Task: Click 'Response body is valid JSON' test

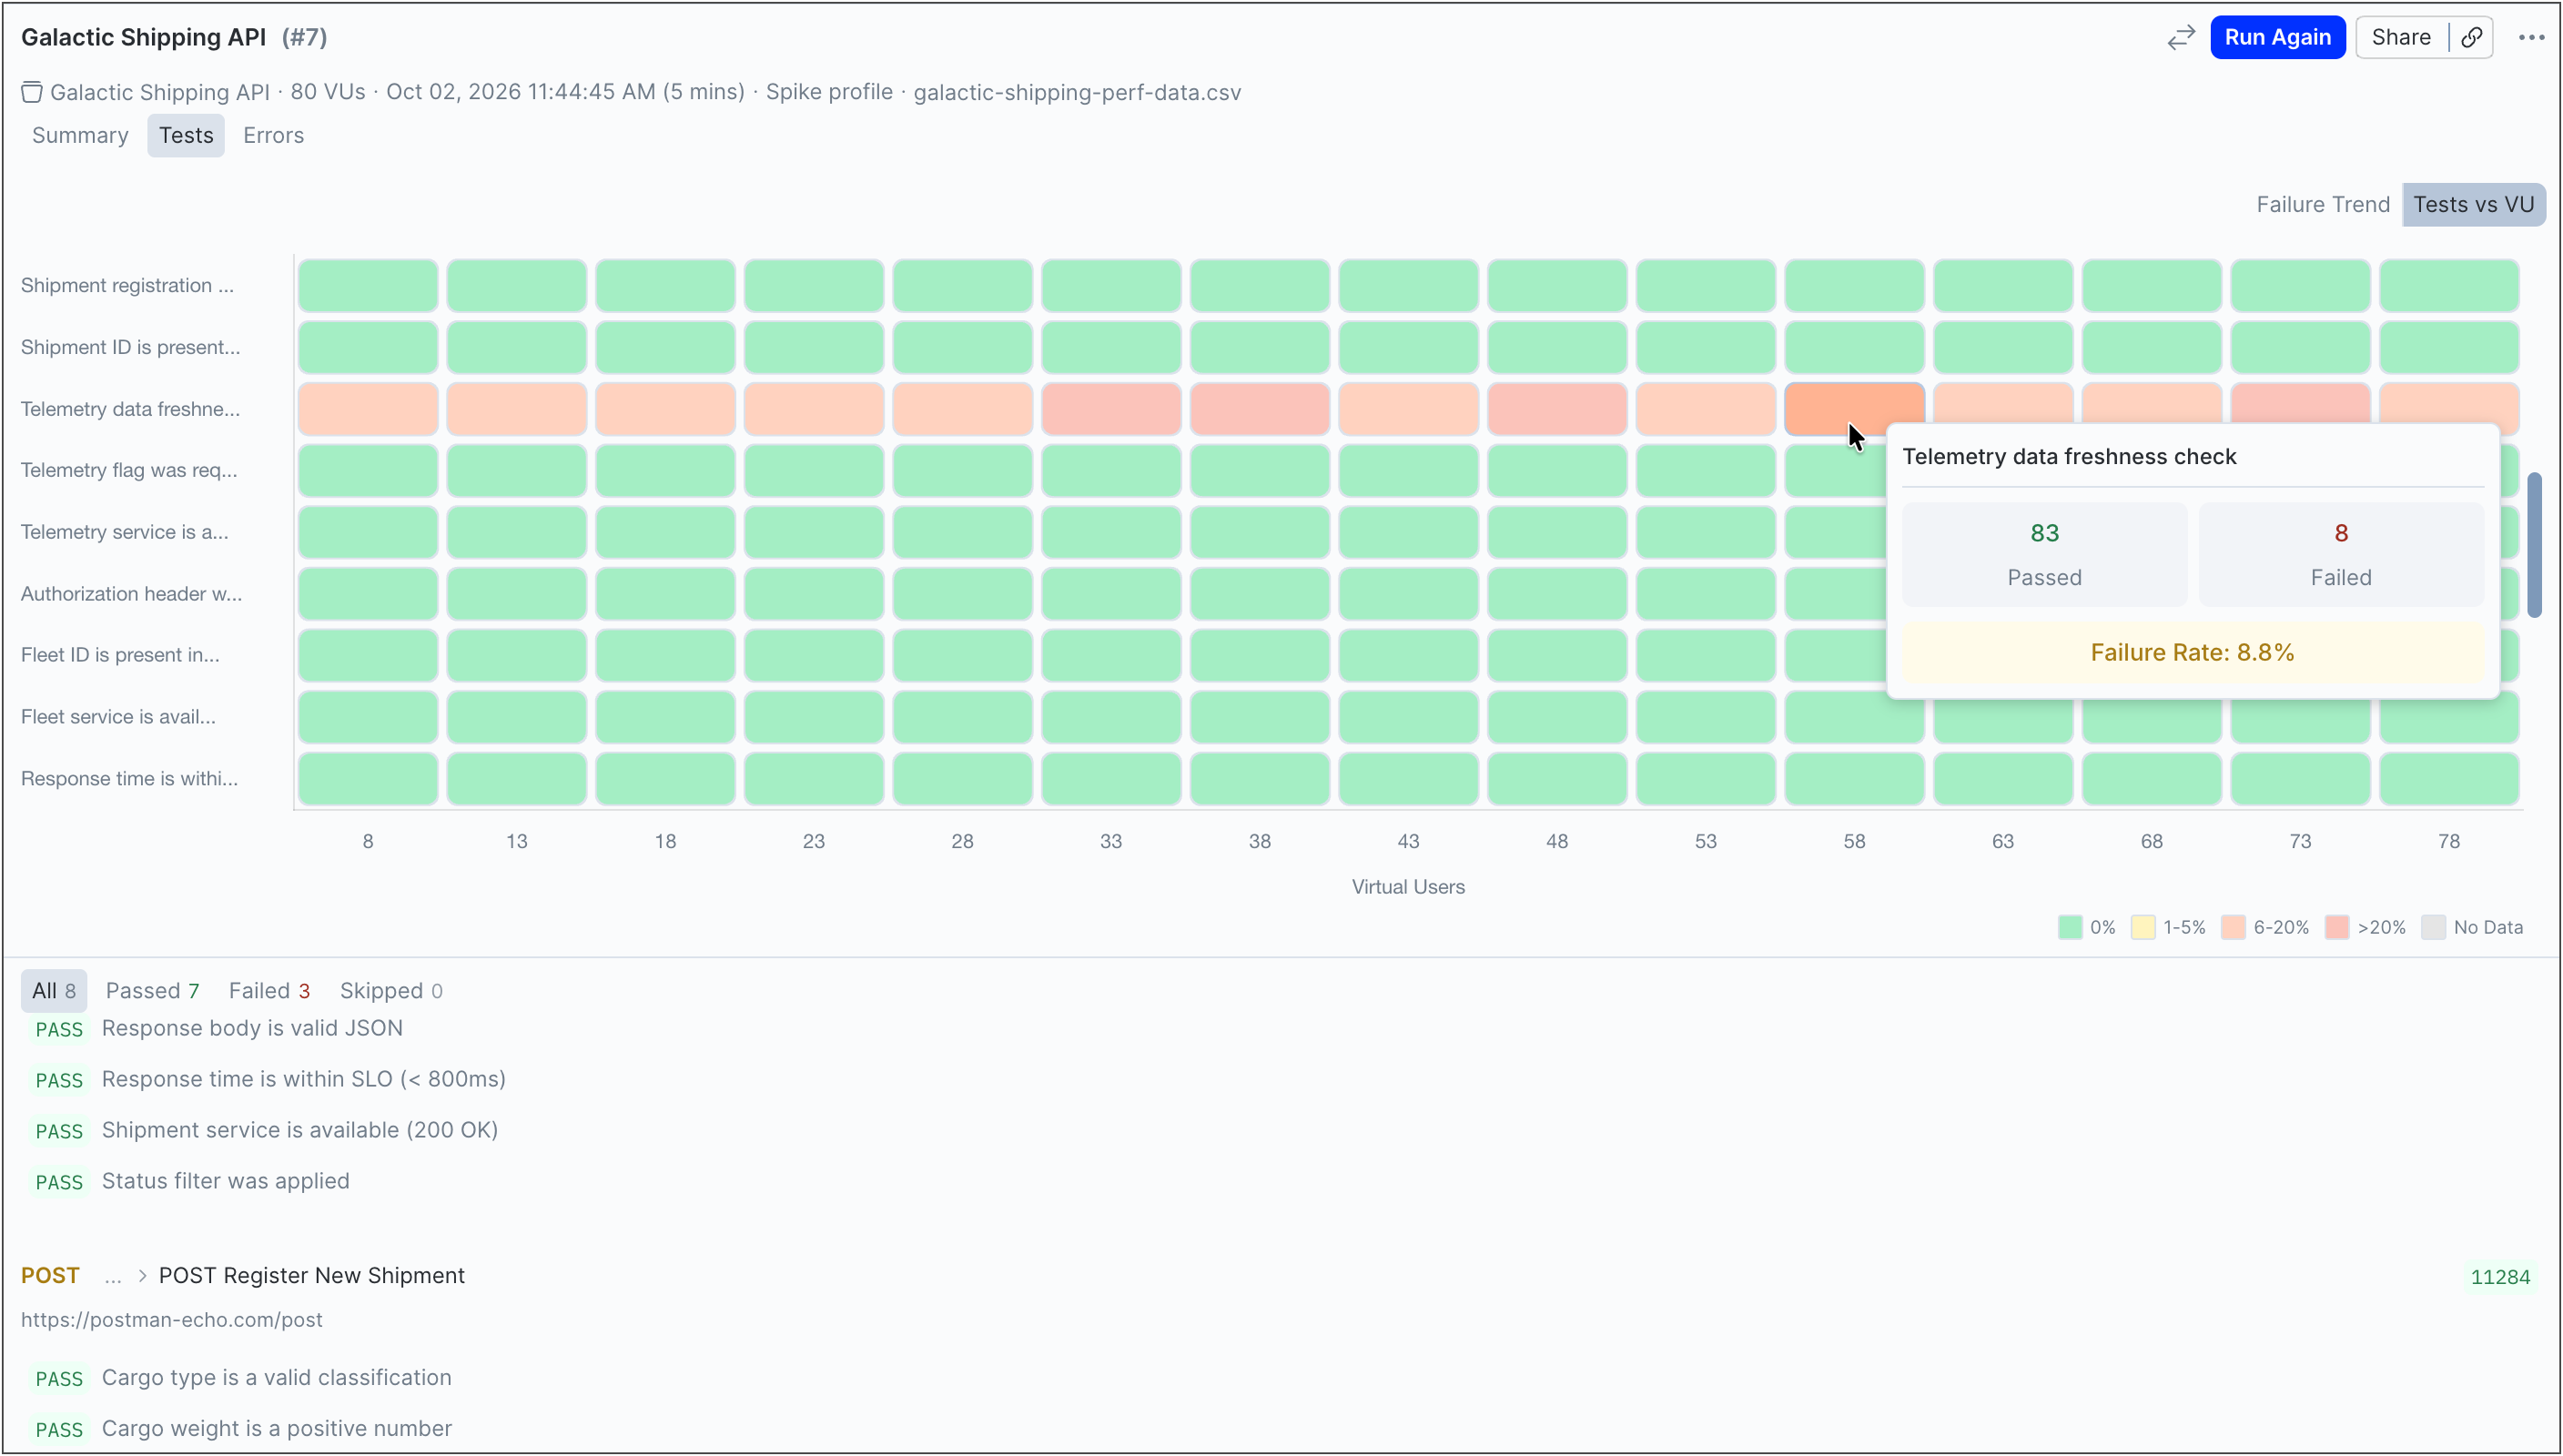Action: [x=252, y=1028]
